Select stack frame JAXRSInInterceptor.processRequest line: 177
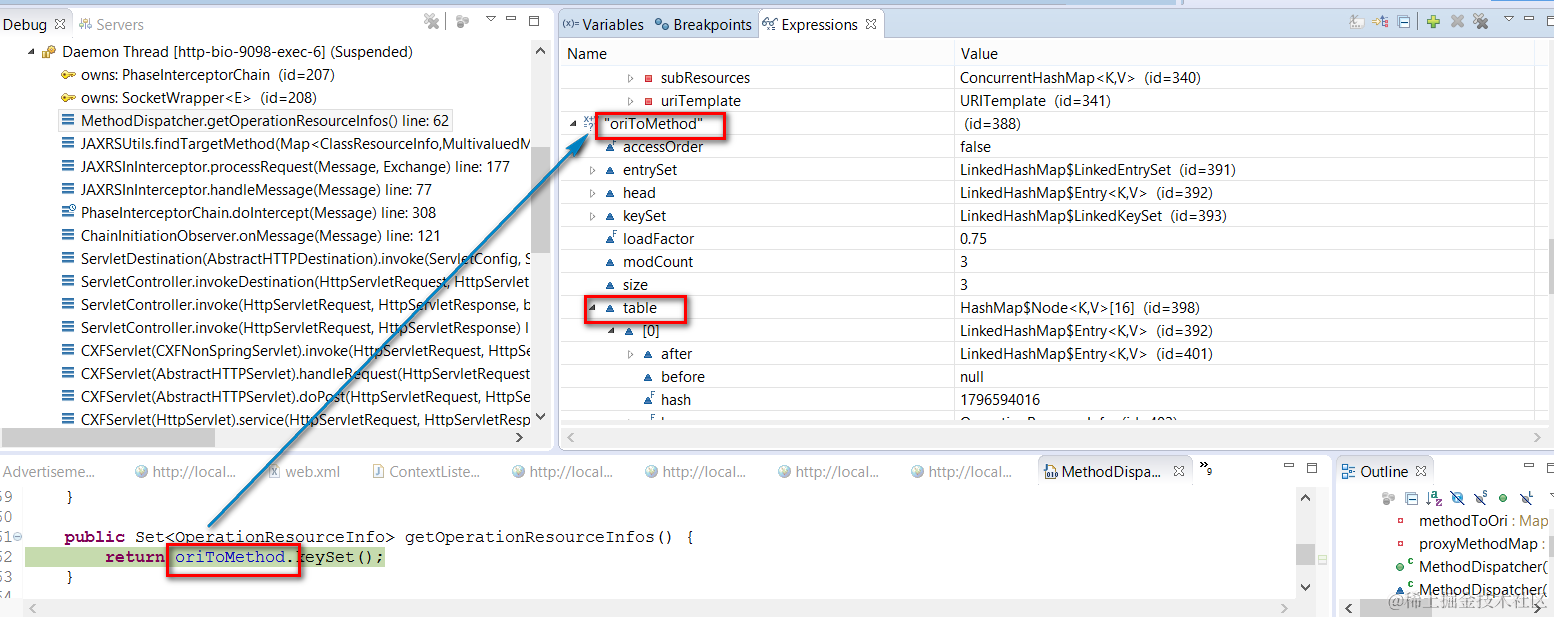Screen dimensions: 1554x617 pyautogui.click(x=285, y=166)
